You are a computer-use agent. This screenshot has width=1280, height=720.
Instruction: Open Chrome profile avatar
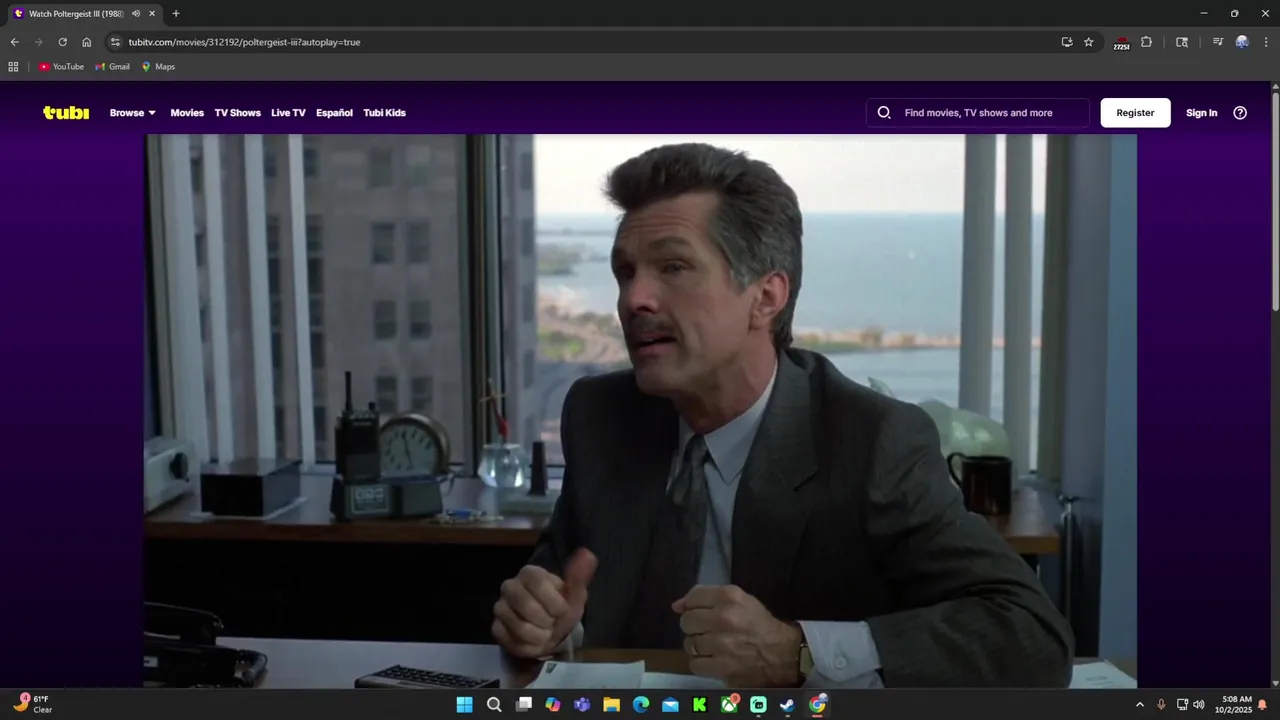(1242, 42)
